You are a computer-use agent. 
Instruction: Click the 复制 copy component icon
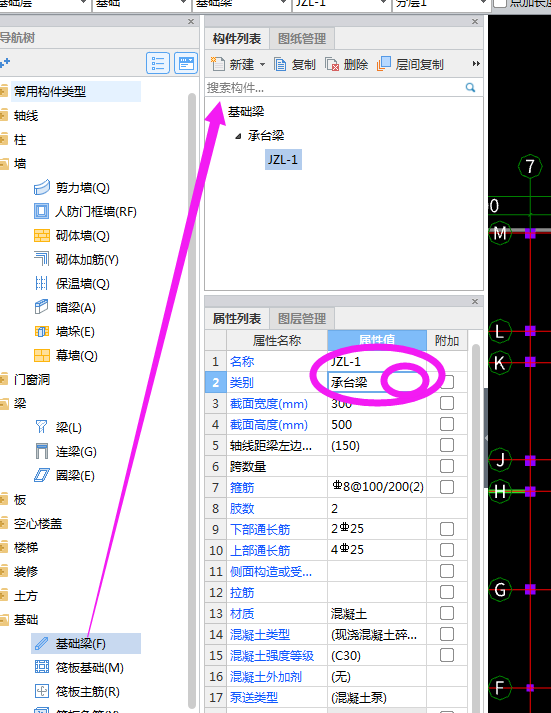(x=281, y=65)
